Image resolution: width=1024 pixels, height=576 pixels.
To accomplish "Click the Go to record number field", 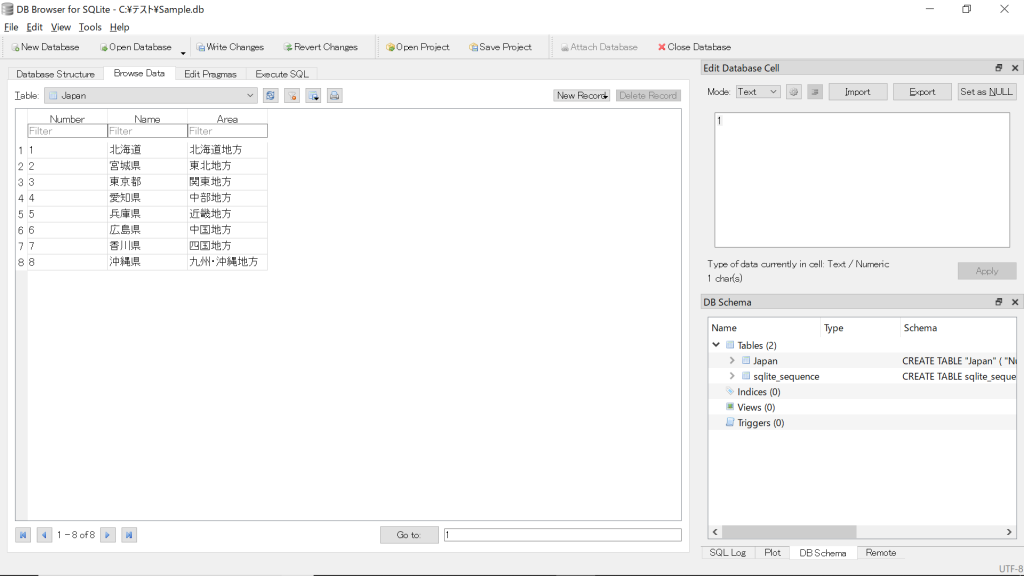I will 562,535.
